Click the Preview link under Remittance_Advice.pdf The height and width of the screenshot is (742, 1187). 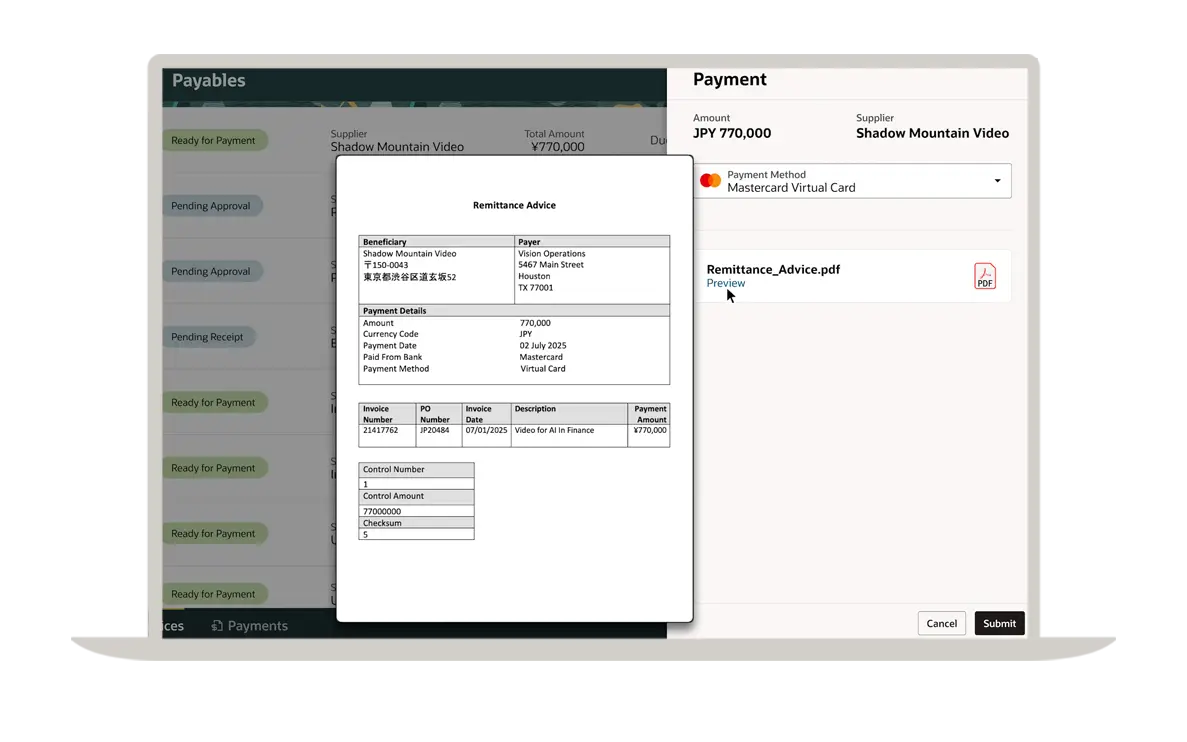pos(725,284)
